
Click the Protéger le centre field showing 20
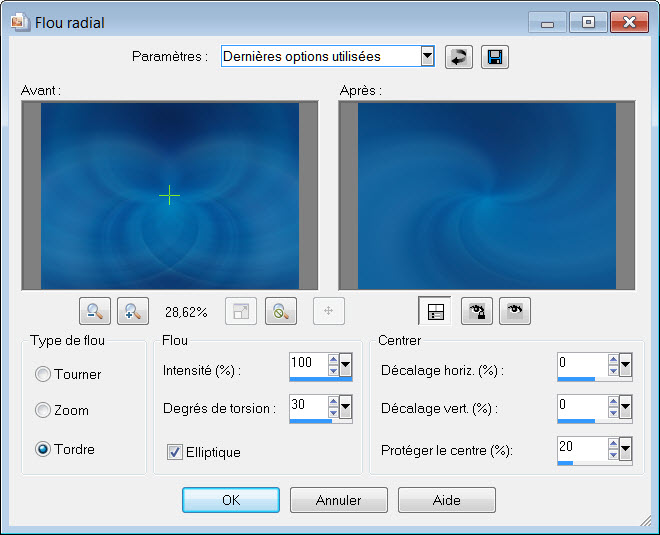pos(583,449)
